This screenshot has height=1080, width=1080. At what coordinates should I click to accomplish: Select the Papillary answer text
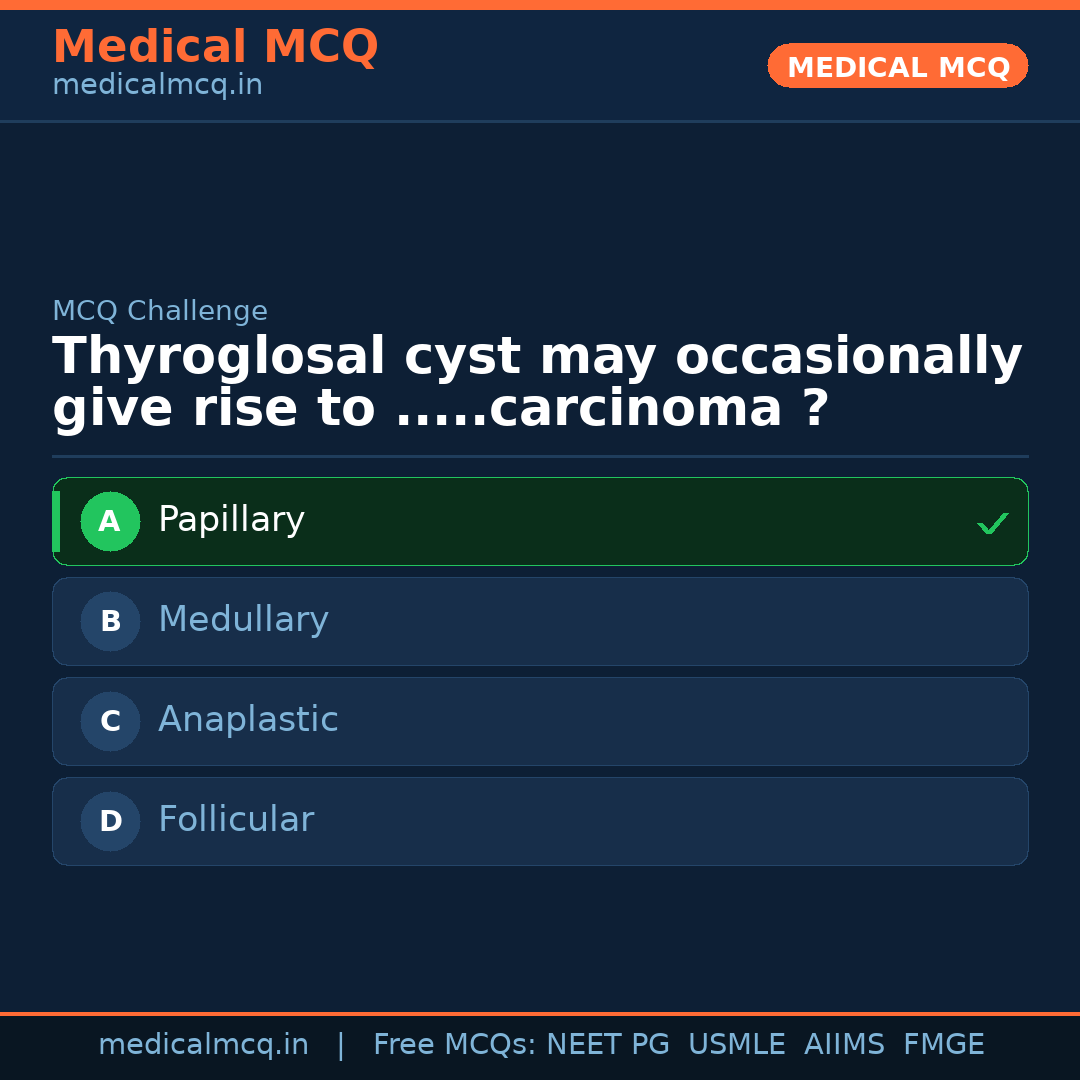coord(231,520)
